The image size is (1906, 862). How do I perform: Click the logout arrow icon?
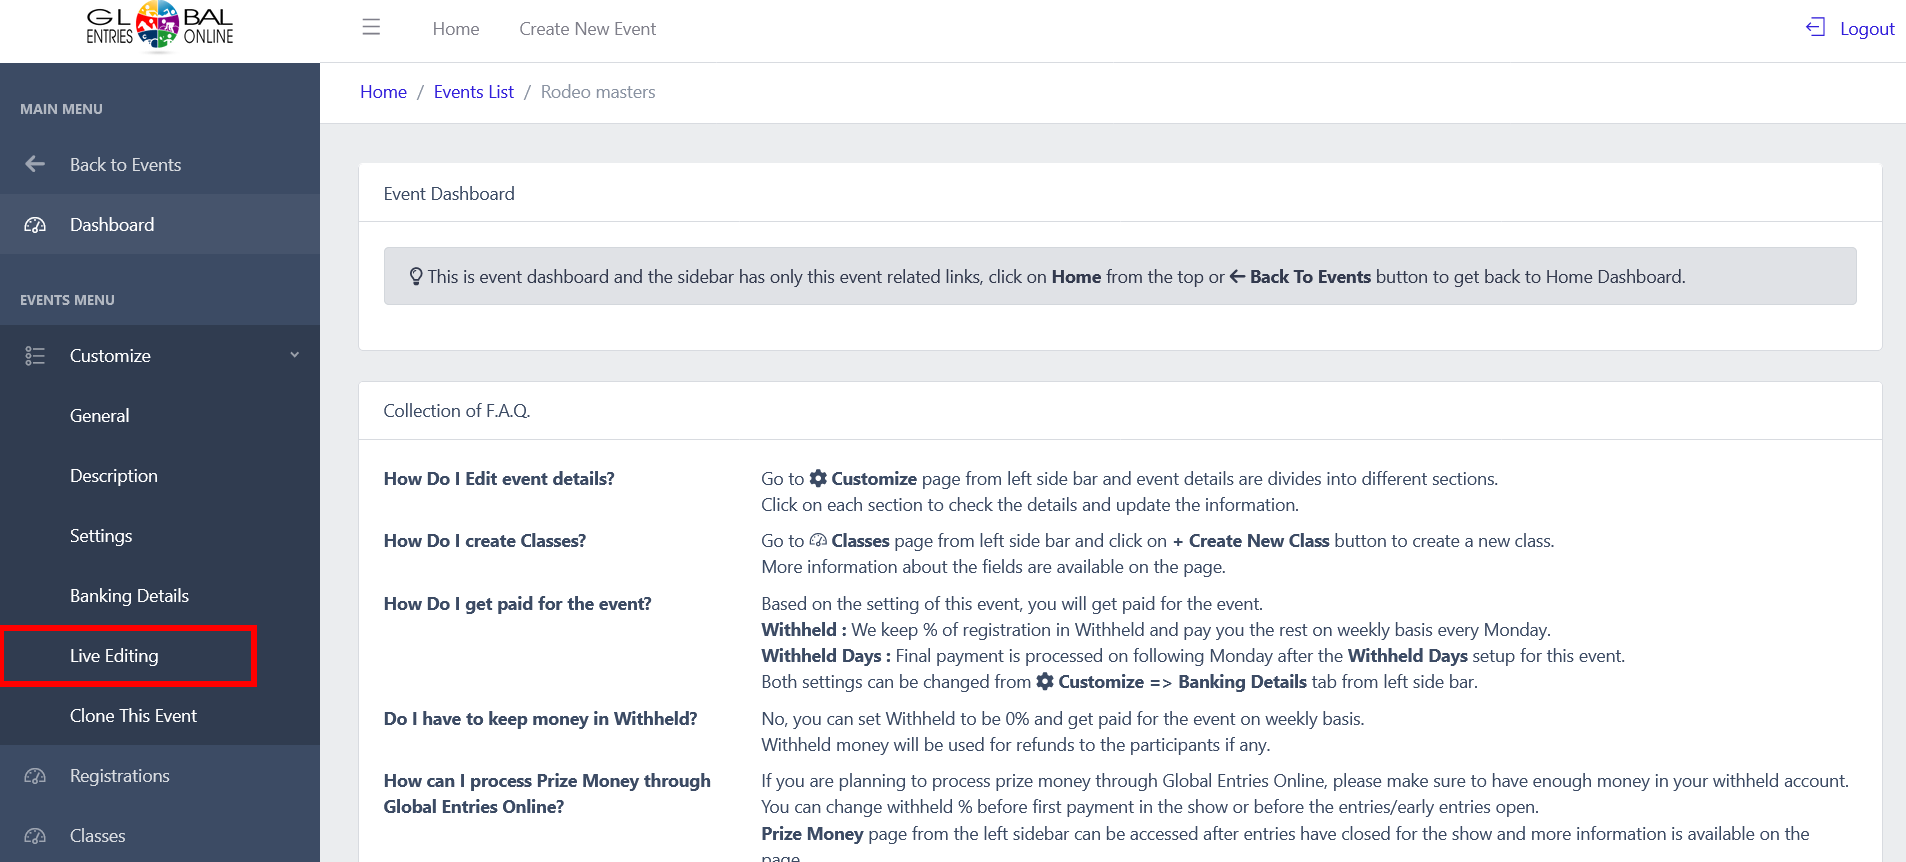1815,27
